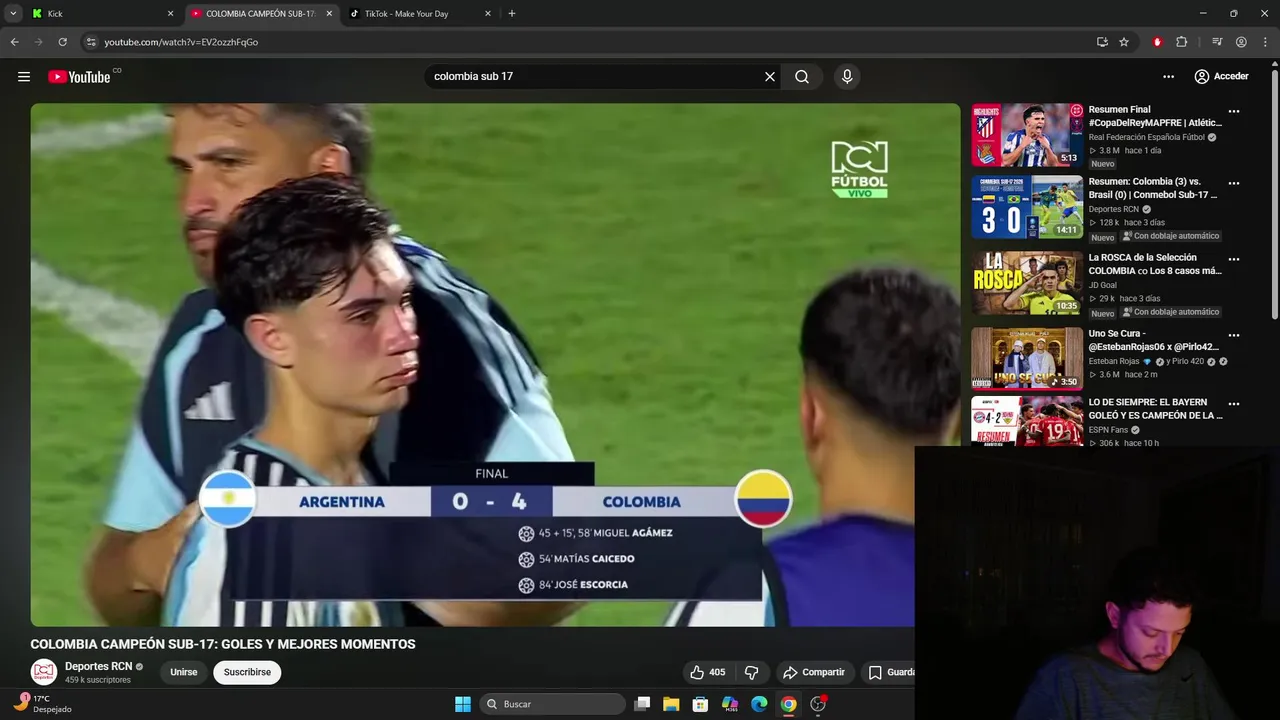Screen dimensions: 1280x720
Task: Open File Explorer from the taskbar
Action: pyautogui.click(x=671, y=704)
